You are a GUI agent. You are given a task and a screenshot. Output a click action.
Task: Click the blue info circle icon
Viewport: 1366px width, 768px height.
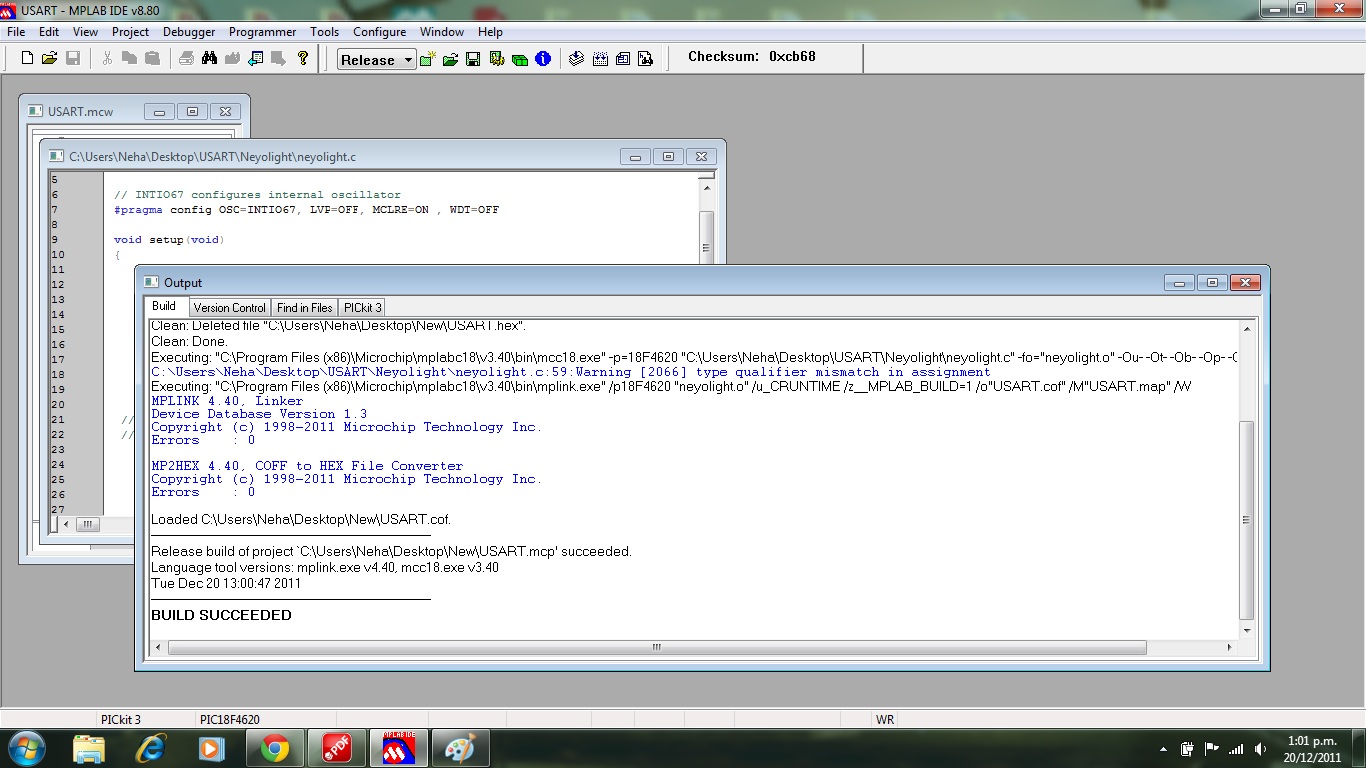click(543, 59)
